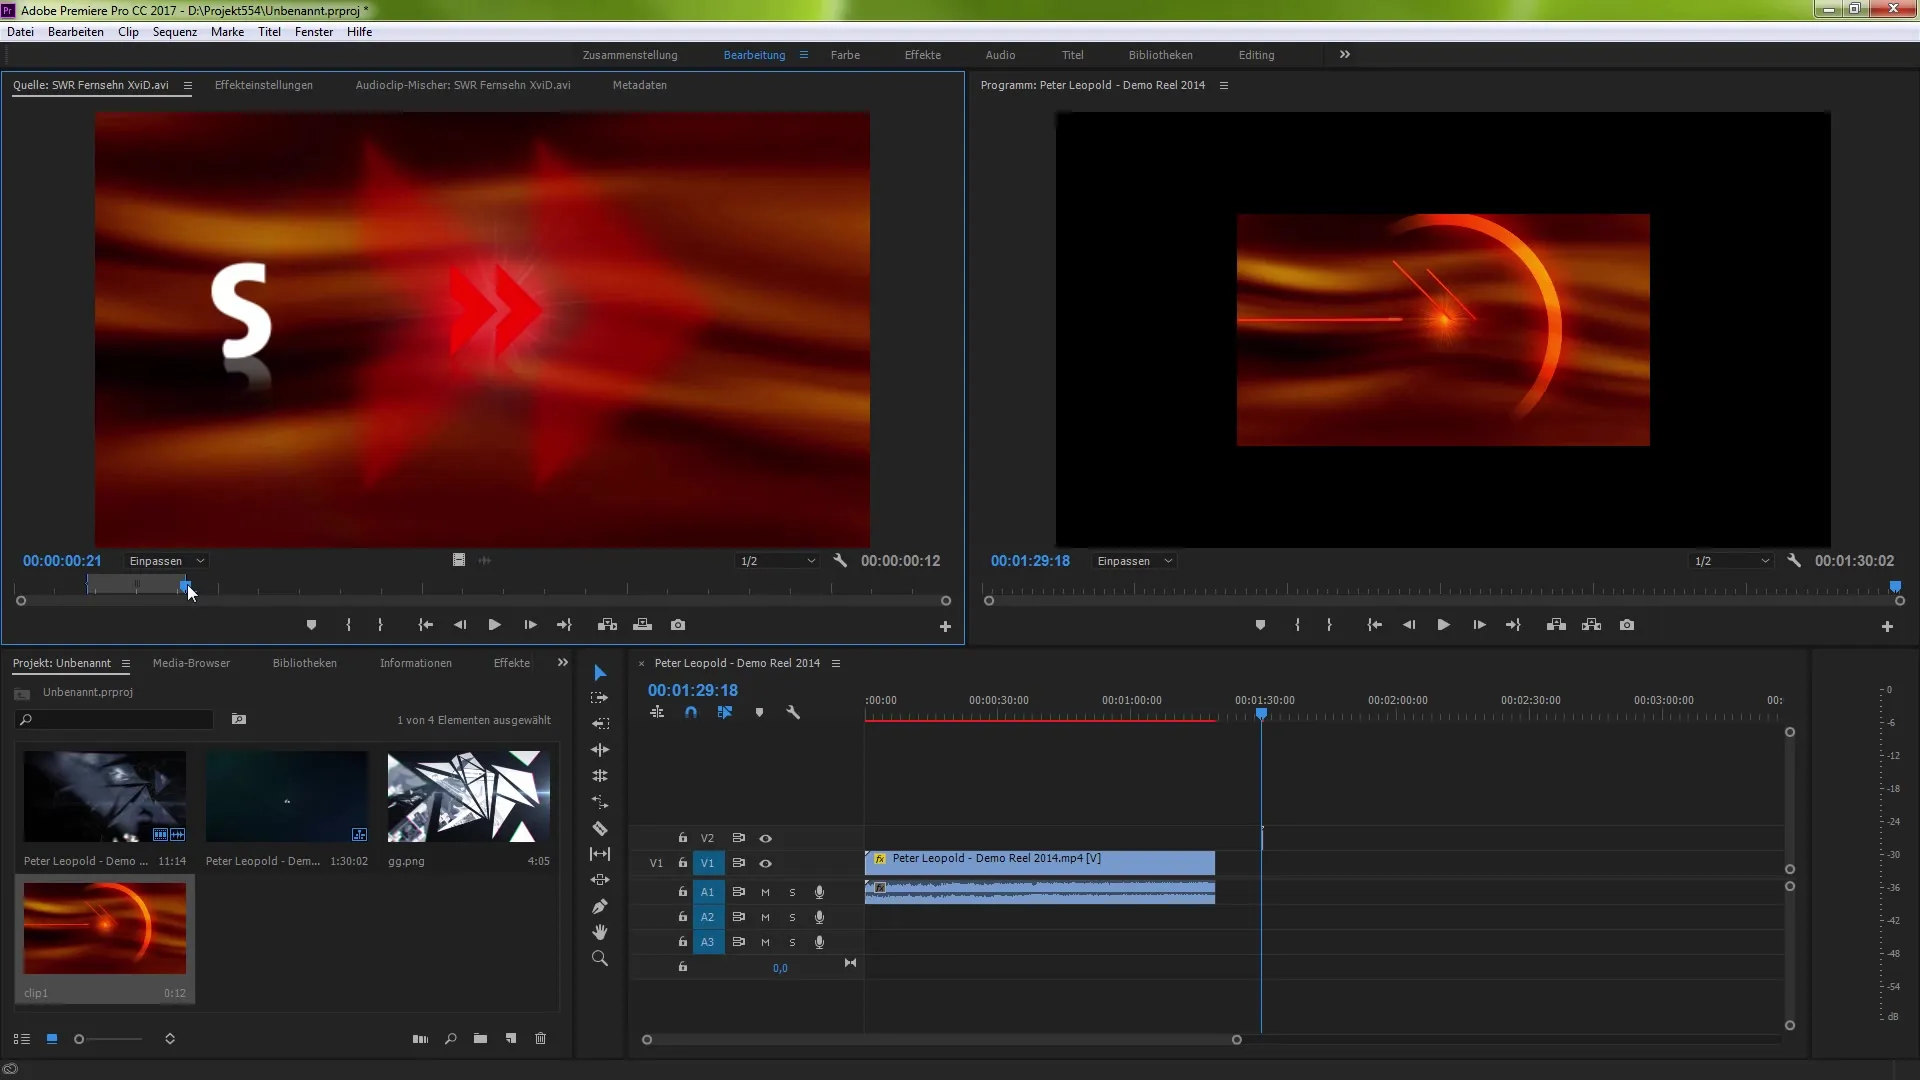Open timeline sequence panel menu

tap(836, 663)
